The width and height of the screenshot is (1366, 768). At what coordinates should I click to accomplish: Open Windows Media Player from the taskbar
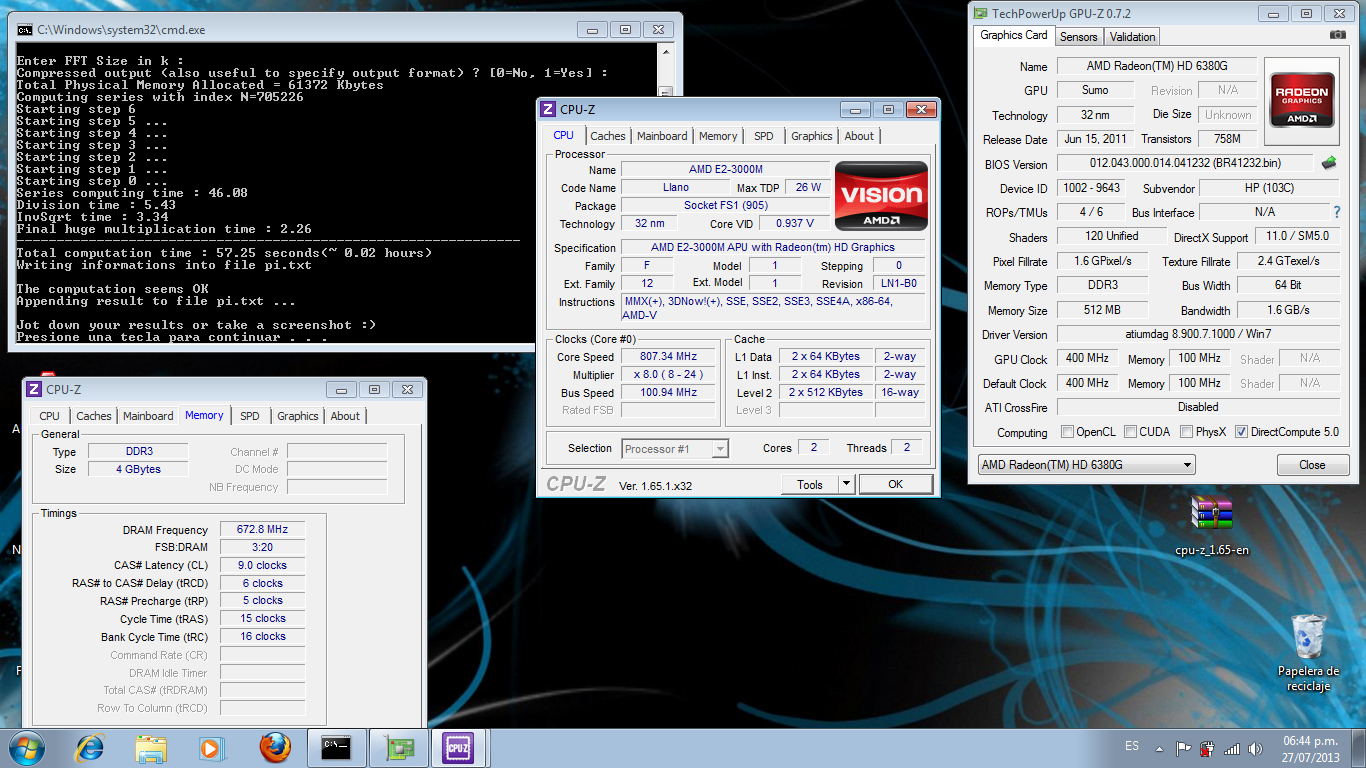coord(211,748)
